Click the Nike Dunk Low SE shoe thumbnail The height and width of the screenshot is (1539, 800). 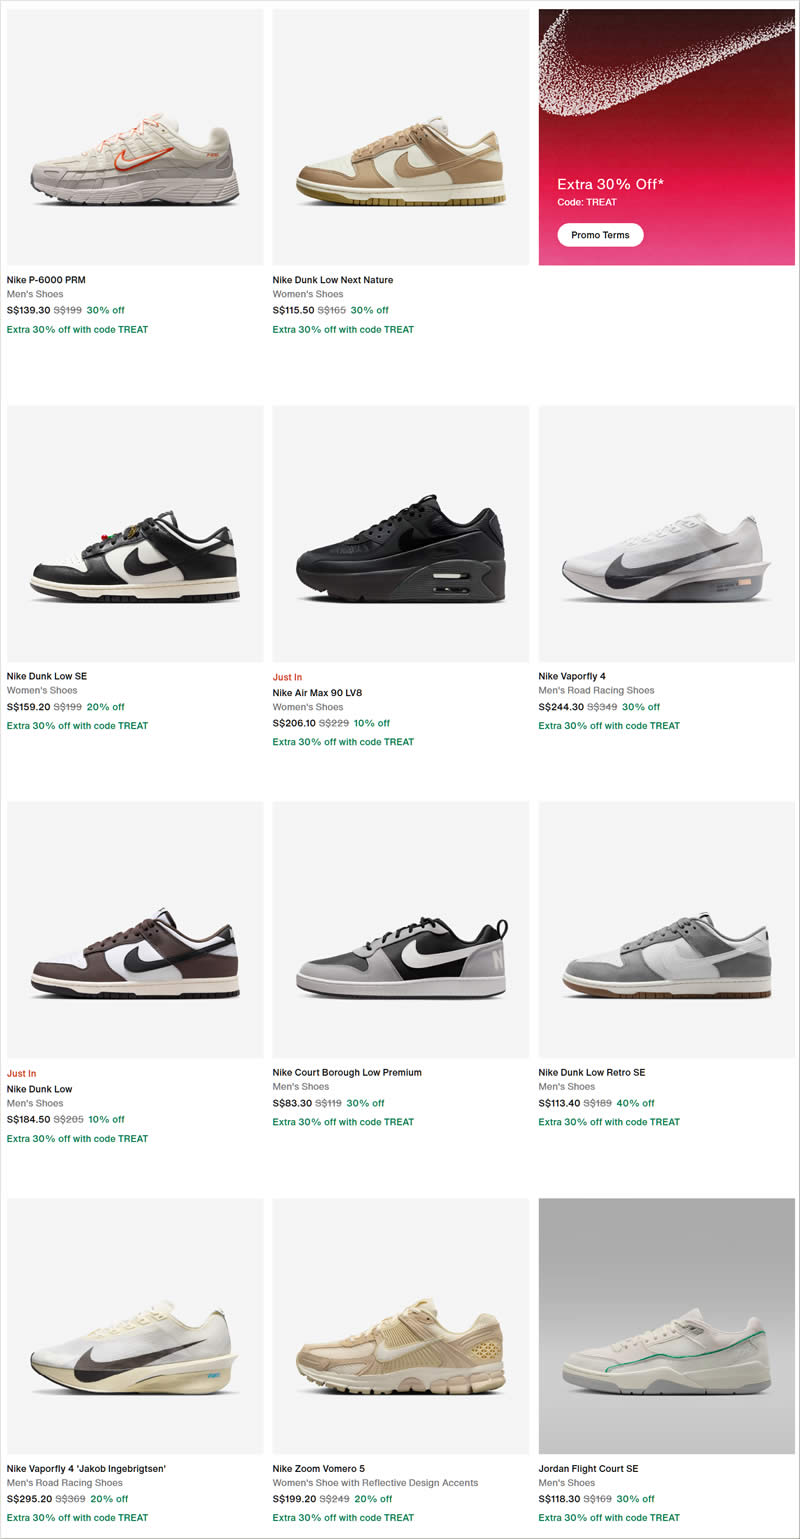135,533
